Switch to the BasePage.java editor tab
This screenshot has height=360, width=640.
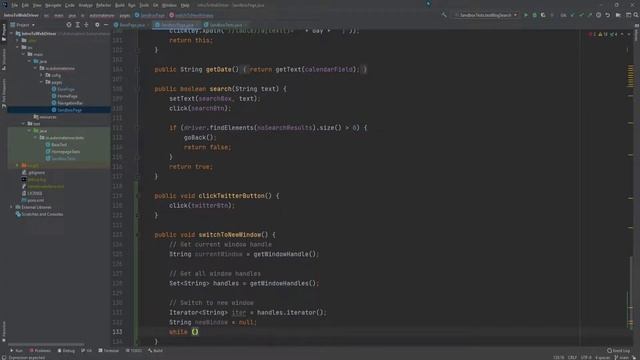coord(131,25)
